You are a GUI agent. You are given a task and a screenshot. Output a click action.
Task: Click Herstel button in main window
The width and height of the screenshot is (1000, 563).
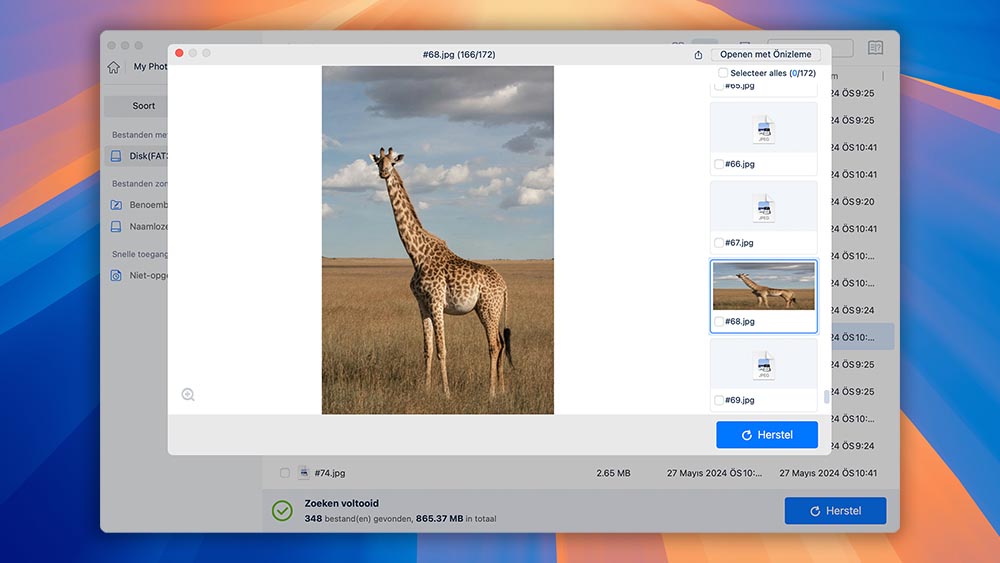pos(835,511)
